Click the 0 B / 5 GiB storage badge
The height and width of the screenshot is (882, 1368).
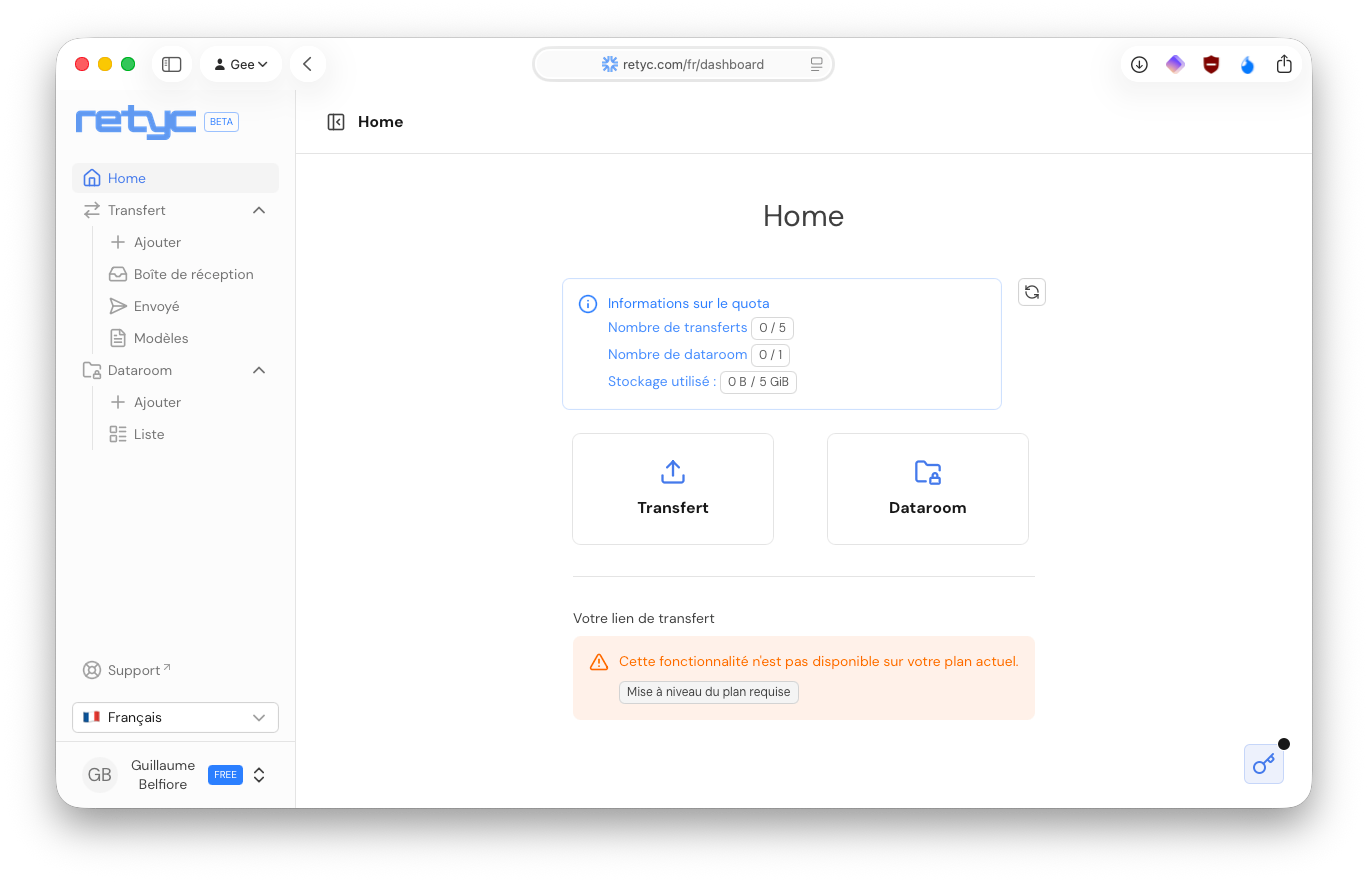click(x=758, y=382)
